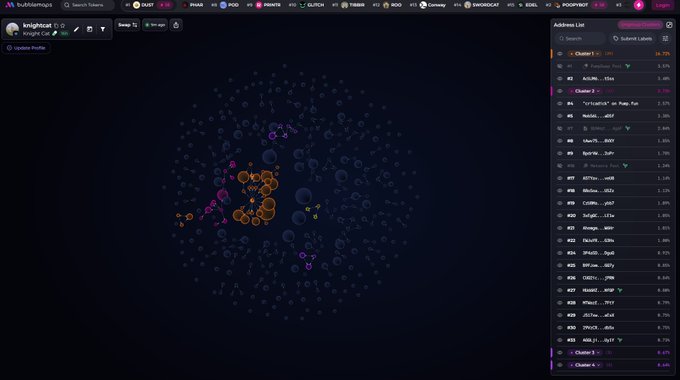Image resolution: width=680 pixels, height=380 pixels.
Task: Copy the knightcat token address
Action: pyautogui.click(x=56, y=26)
